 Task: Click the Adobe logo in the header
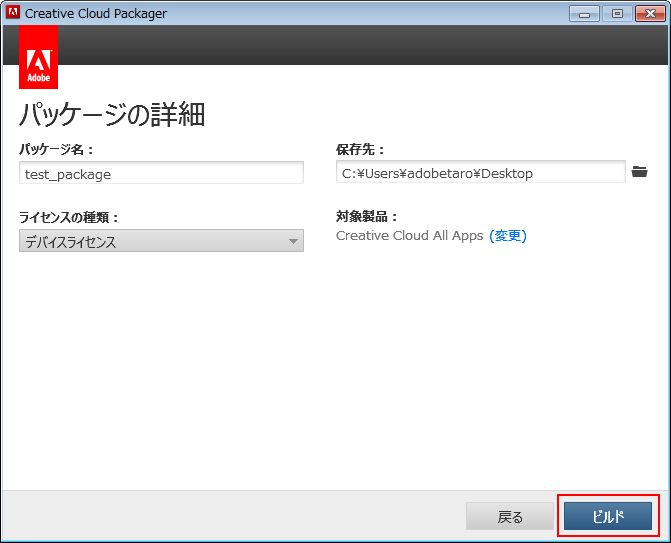click(x=39, y=57)
